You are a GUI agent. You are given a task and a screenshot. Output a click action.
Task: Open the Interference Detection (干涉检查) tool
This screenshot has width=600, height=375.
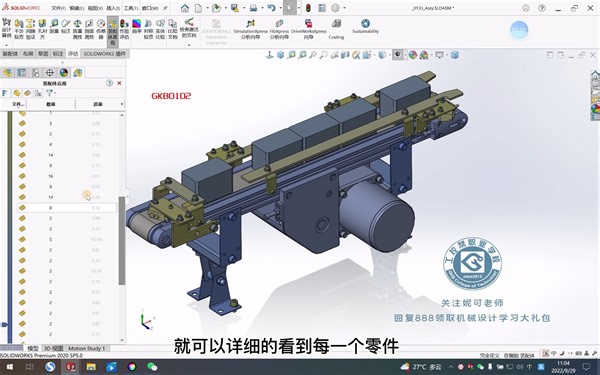tap(19, 29)
